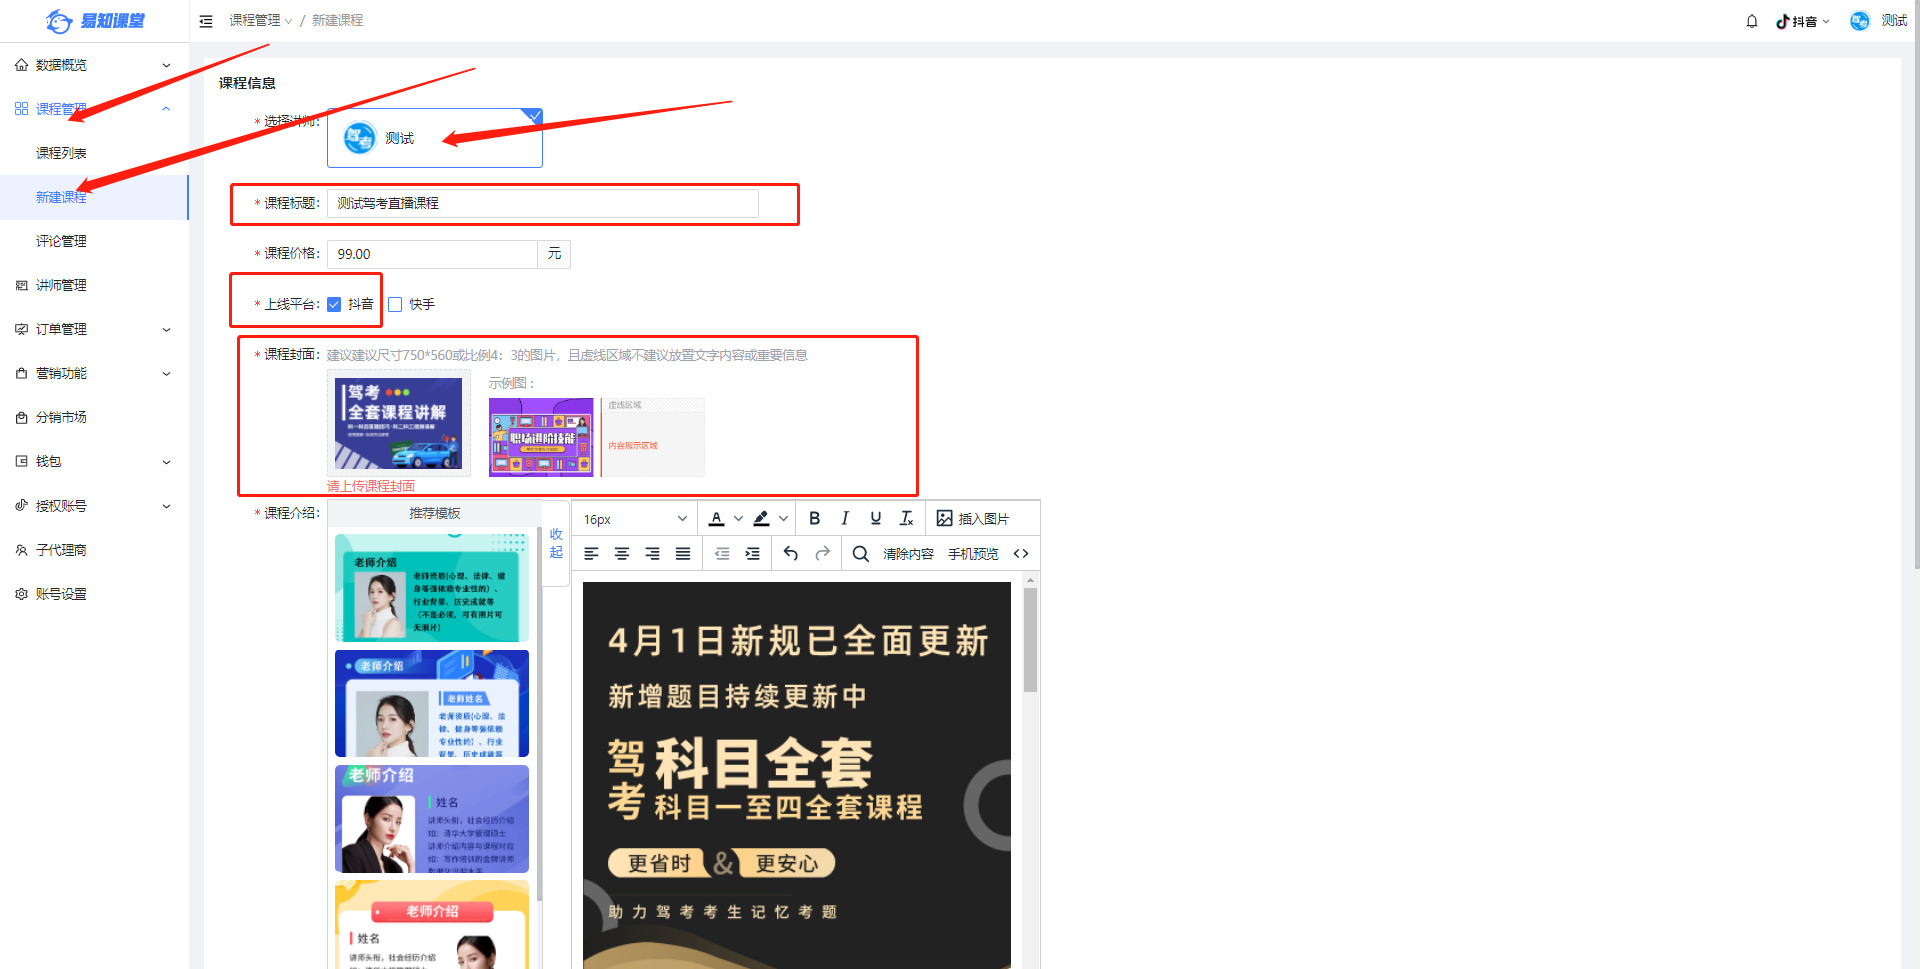
Task: Click the 钱包 wallet icon
Action: [21, 461]
